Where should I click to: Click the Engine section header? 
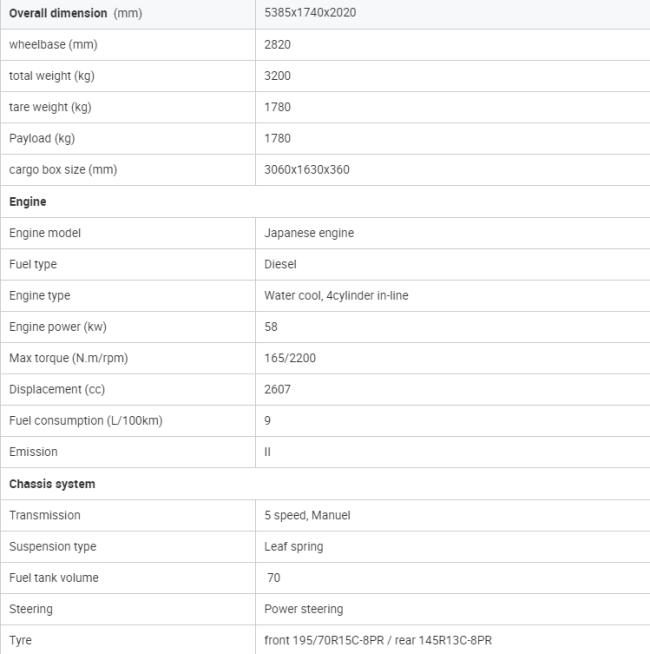28,201
